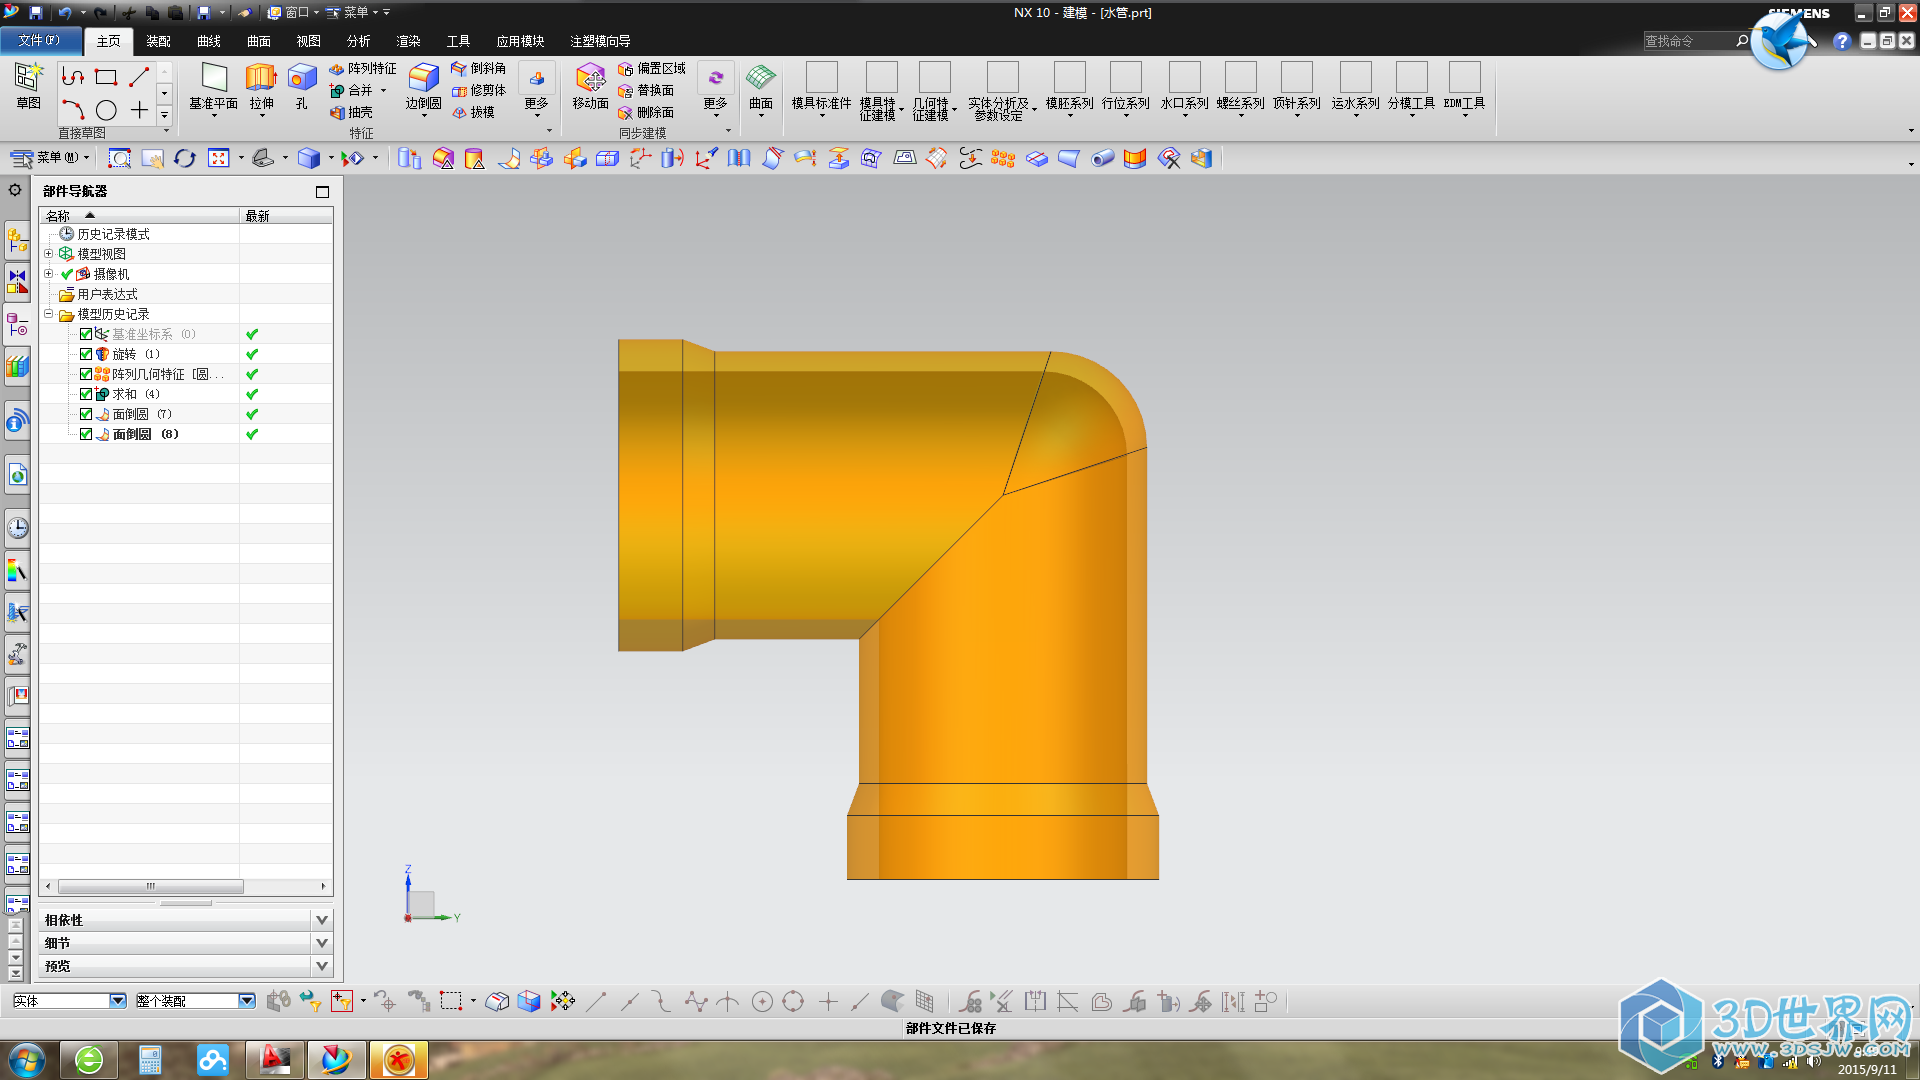1920x1080 pixels.
Task: Click the Trim Body (修剪体) tool
Action: pyautogui.click(x=478, y=90)
